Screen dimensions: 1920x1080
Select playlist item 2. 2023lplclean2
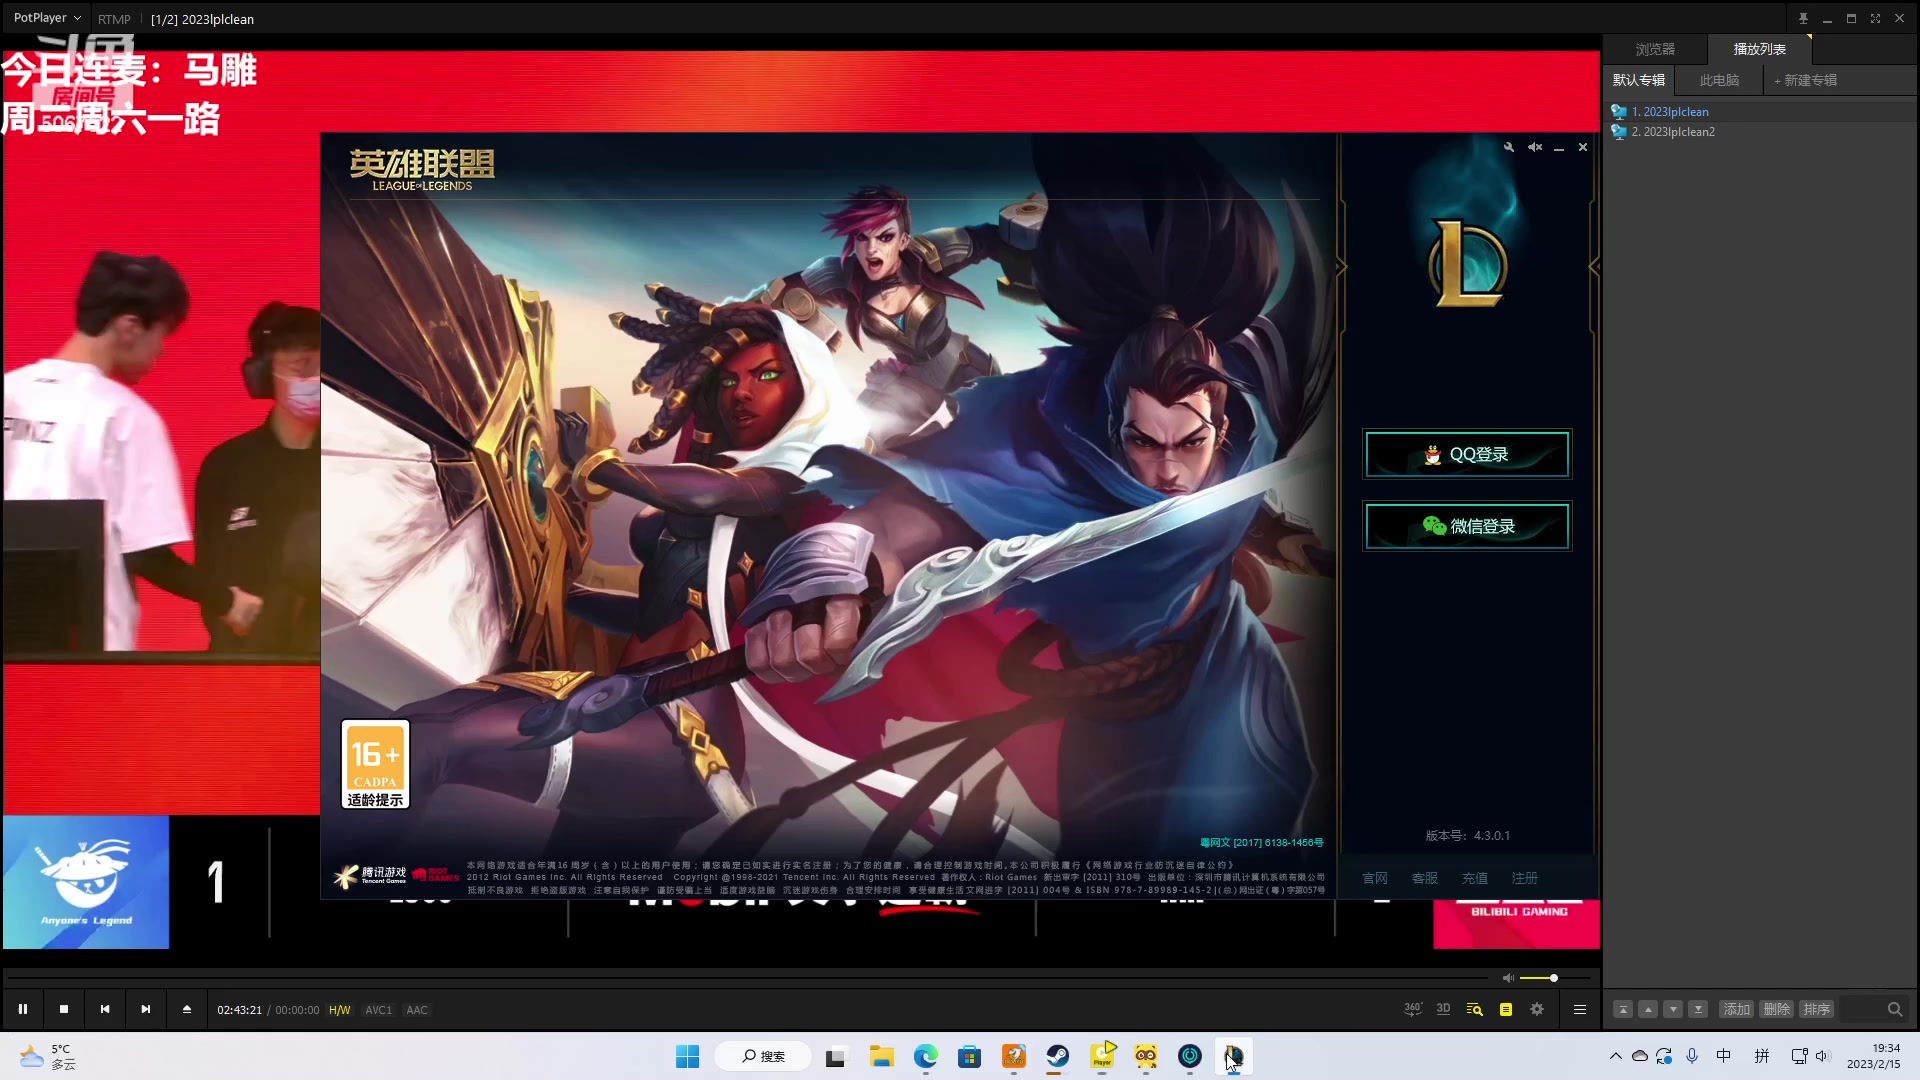(1759, 132)
